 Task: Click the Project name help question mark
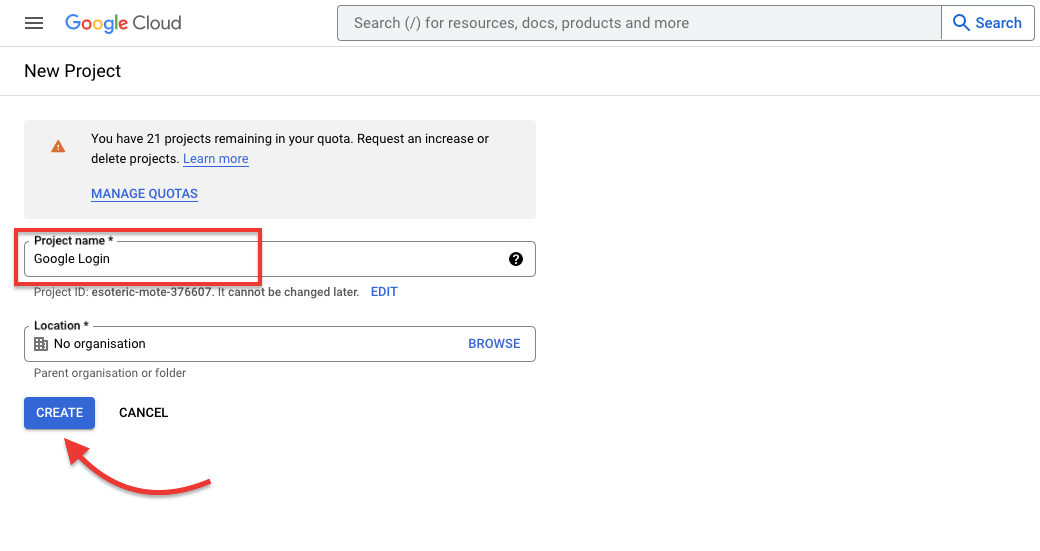point(515,259)
